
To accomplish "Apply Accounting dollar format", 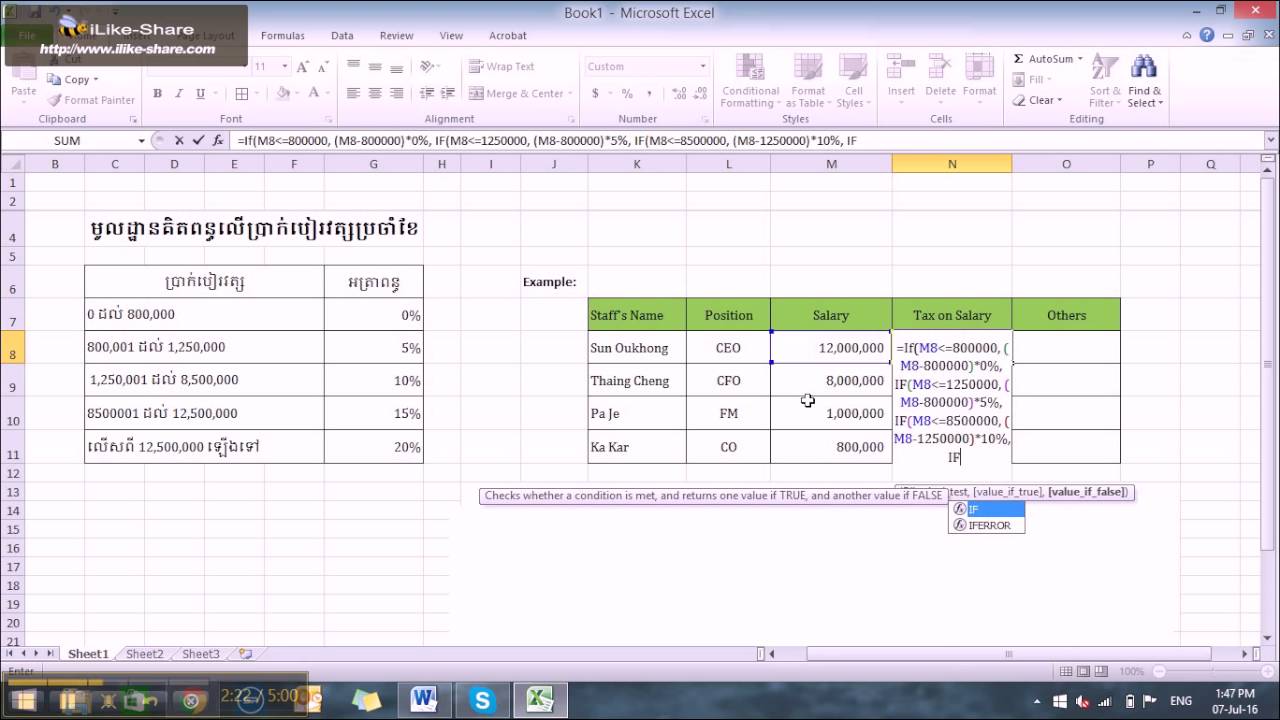I will (x=596, y=93).
